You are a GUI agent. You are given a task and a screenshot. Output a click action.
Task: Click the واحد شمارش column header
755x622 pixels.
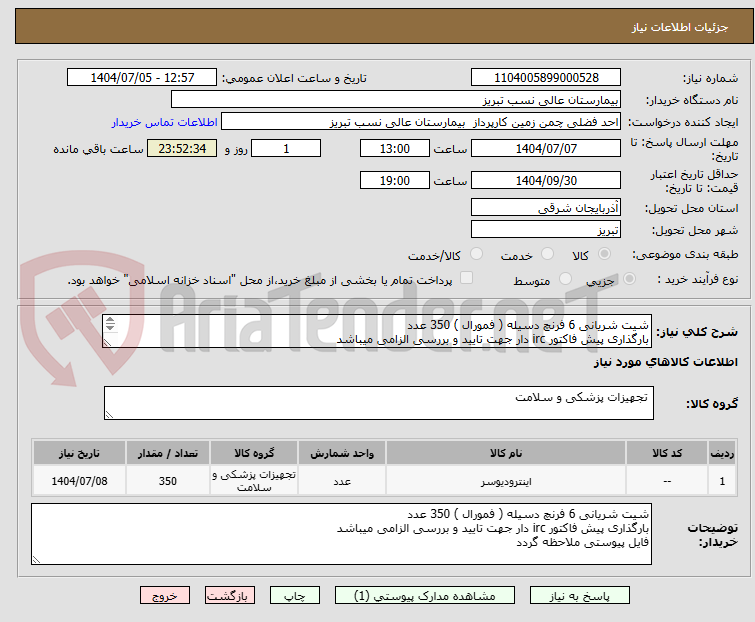(342, 453)
